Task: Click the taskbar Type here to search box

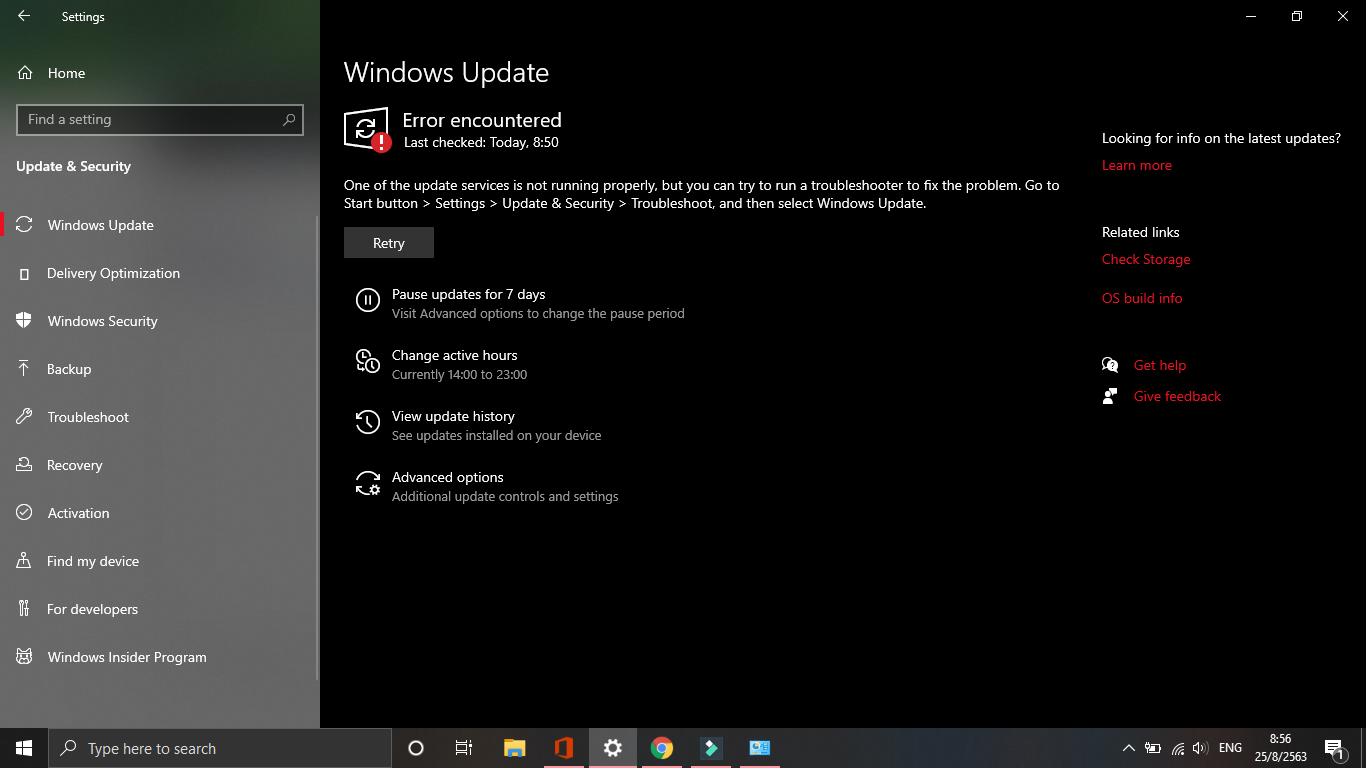Action: [x=220, y=748]
